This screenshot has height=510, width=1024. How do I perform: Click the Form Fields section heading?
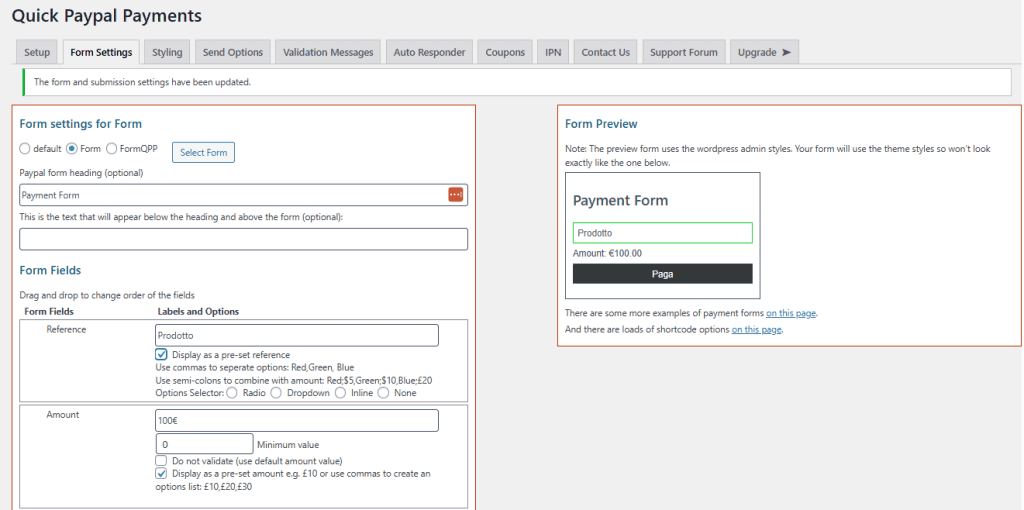click(50, 270)
